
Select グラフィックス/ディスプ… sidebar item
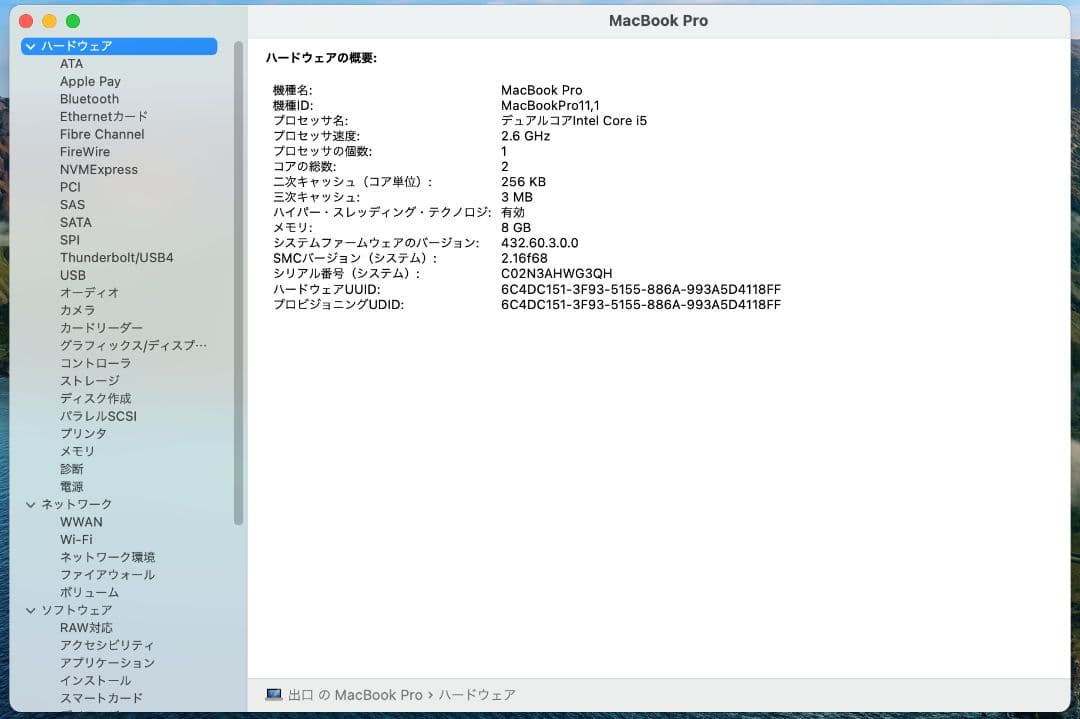[x=133, y=346]
